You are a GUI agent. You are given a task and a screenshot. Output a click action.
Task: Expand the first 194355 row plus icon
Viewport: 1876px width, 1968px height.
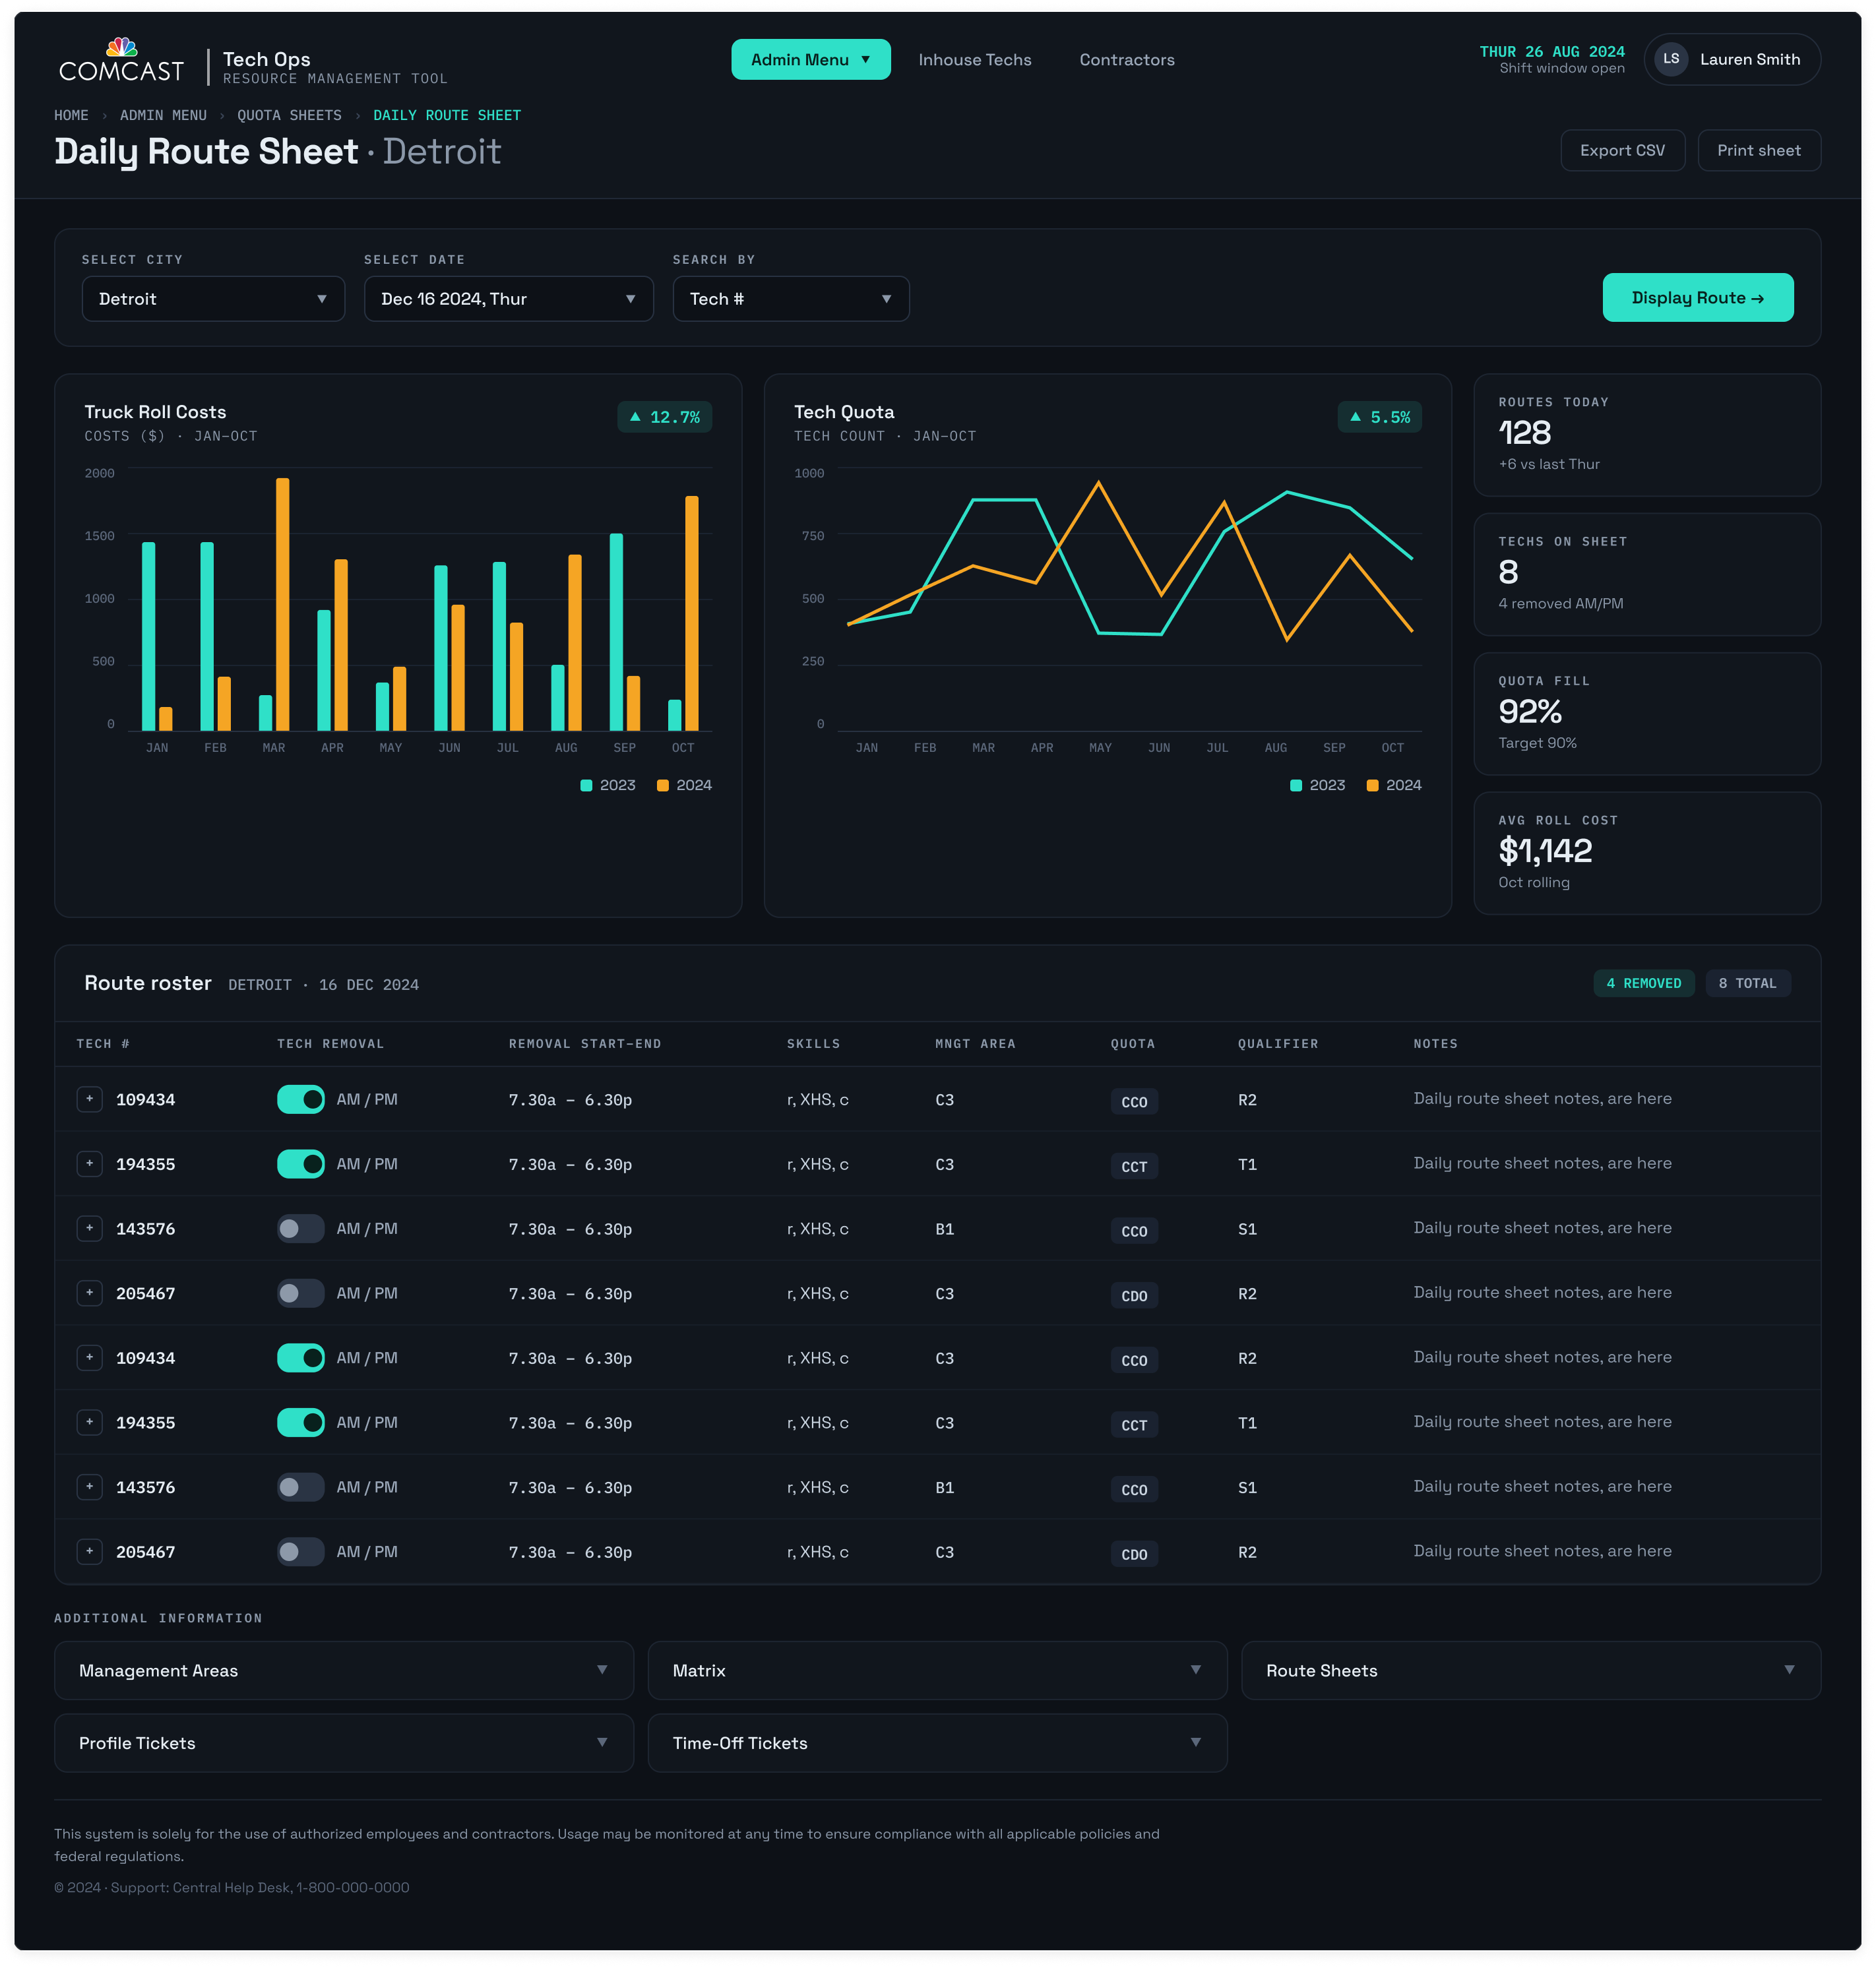89,1164
